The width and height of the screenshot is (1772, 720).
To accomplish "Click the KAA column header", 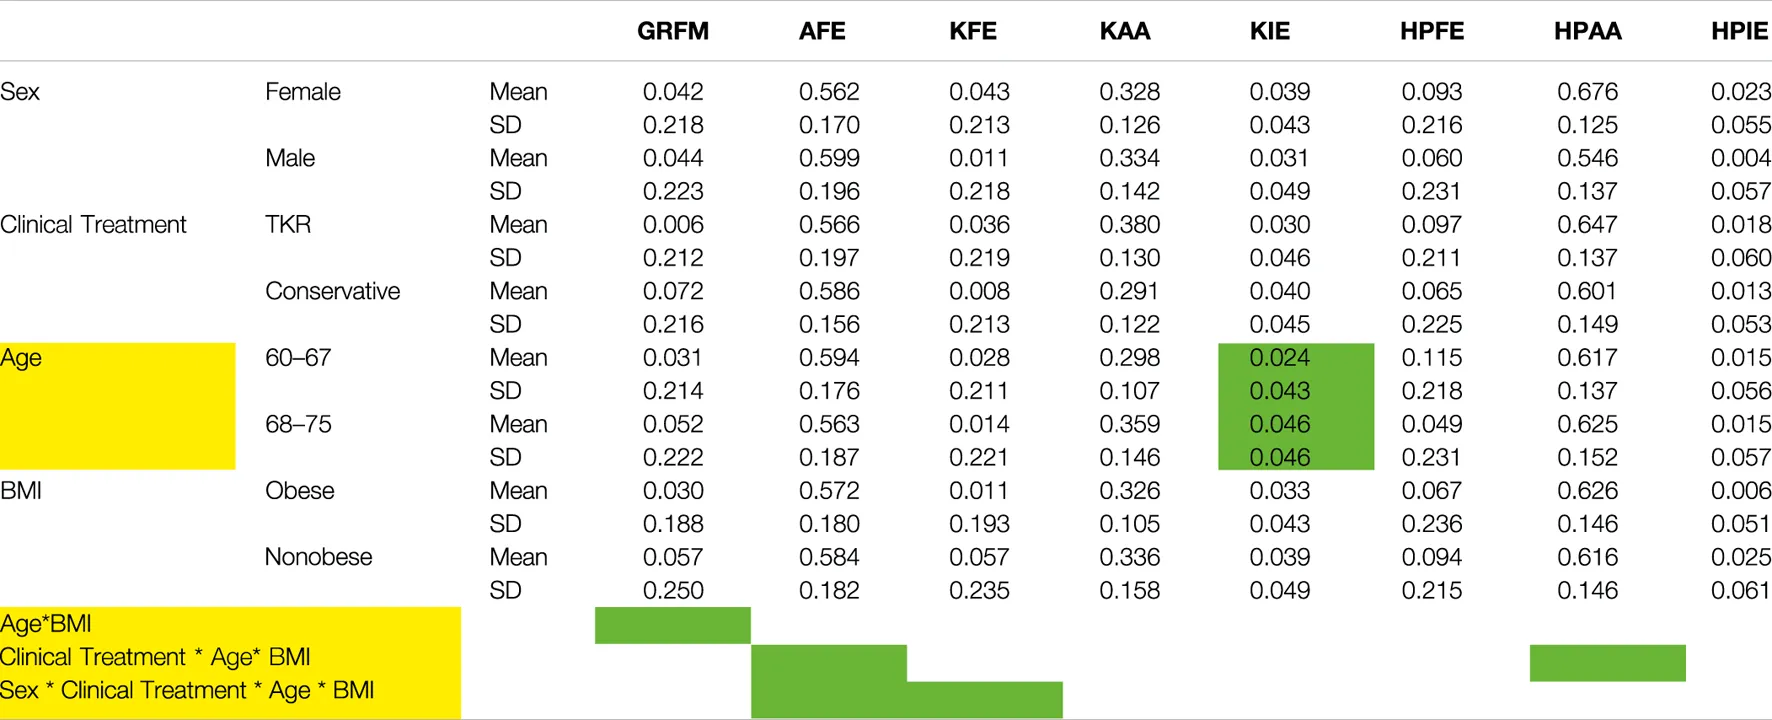I will point(1124,31).
